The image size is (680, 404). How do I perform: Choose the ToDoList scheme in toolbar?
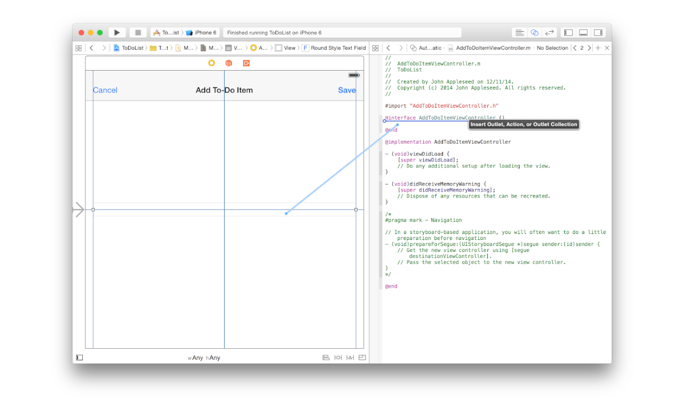[167, 33]
